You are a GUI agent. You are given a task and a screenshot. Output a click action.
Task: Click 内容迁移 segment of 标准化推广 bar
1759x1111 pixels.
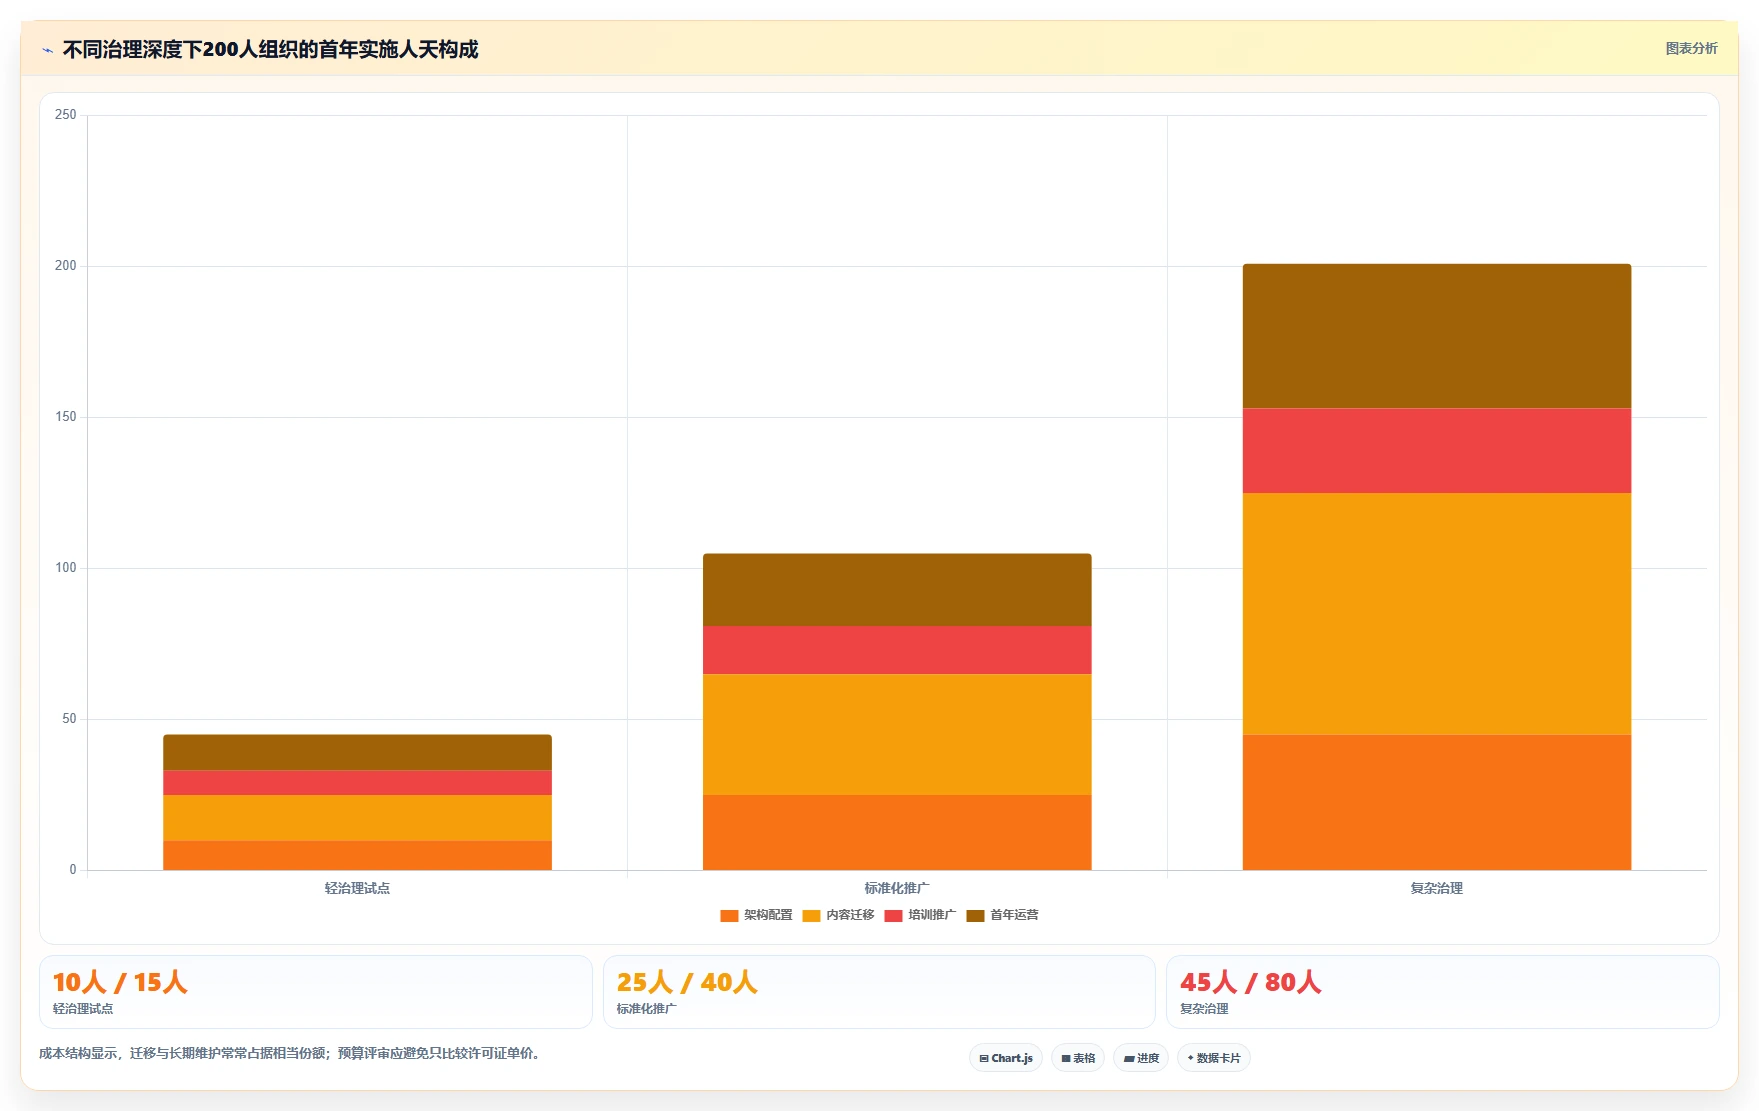click(x=897, y=734)
